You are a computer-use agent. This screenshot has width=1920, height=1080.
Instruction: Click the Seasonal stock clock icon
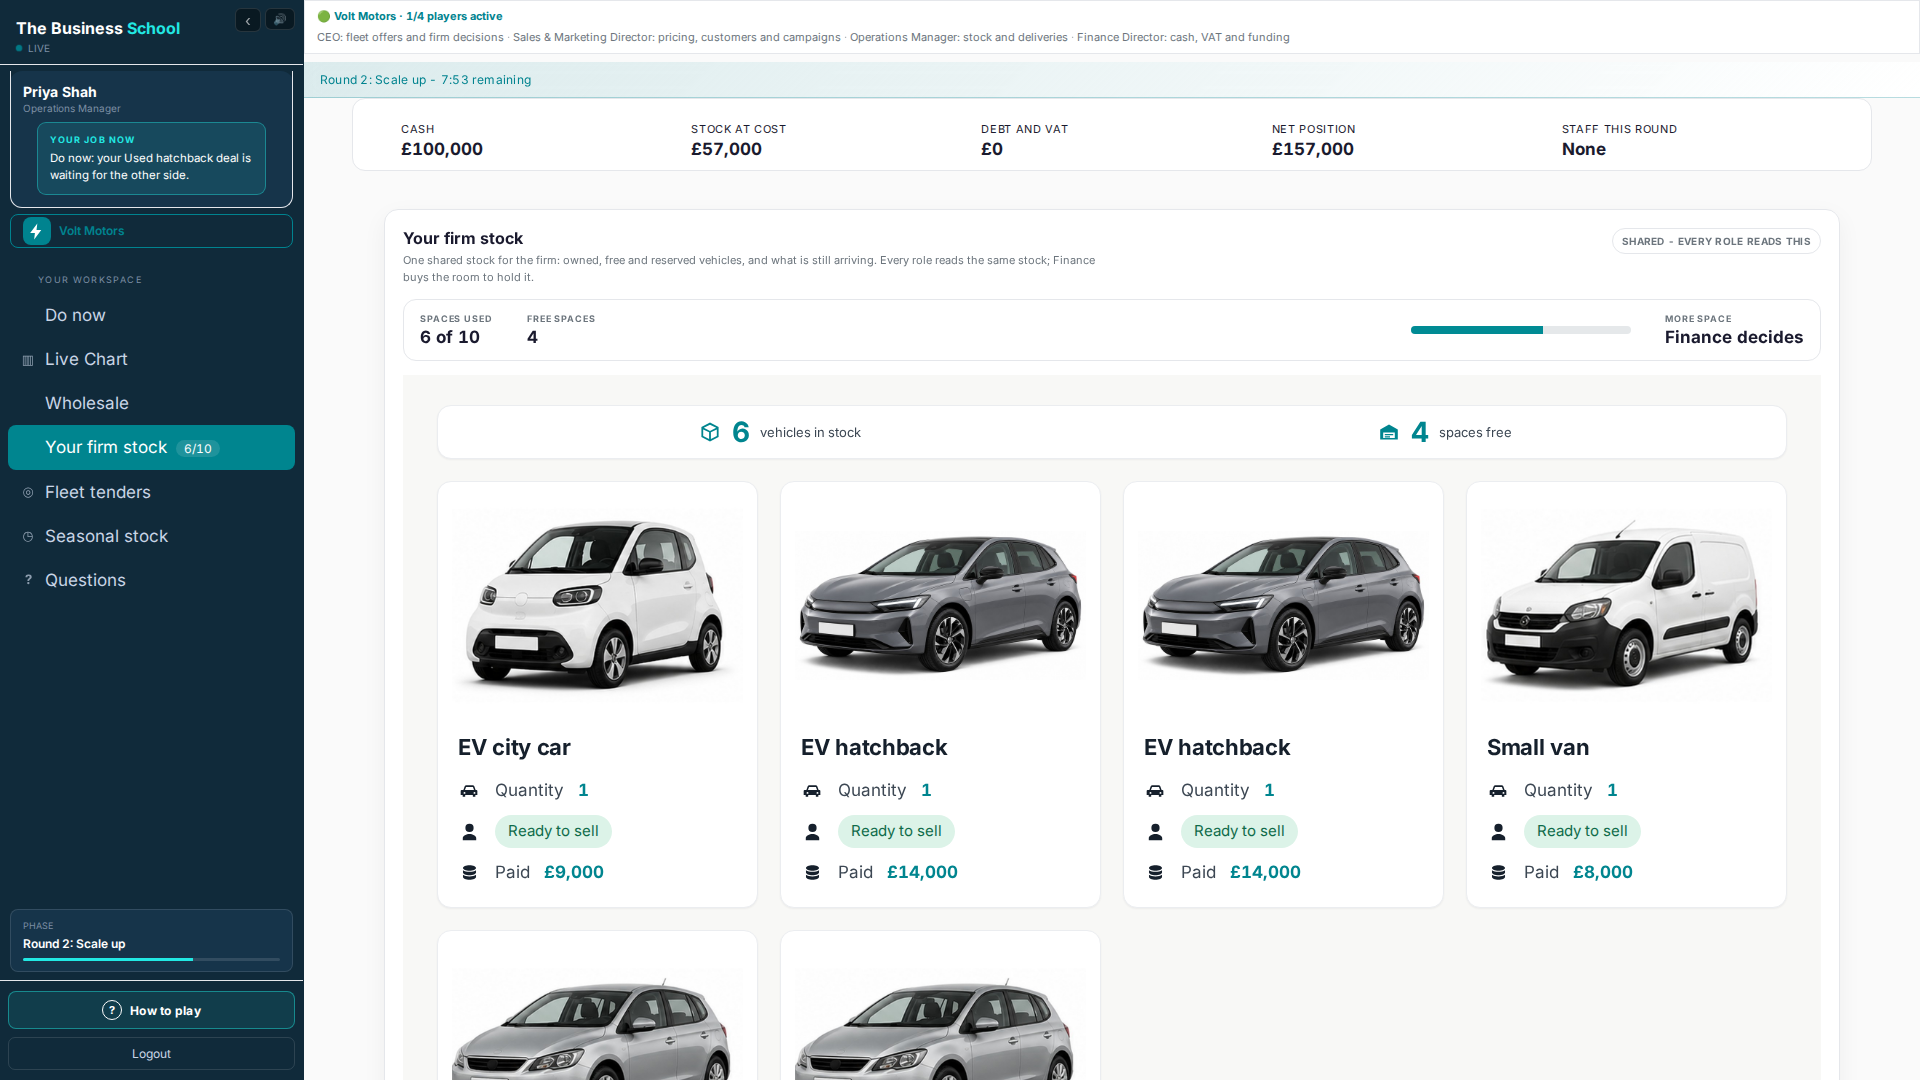click(x=28, y=537)
